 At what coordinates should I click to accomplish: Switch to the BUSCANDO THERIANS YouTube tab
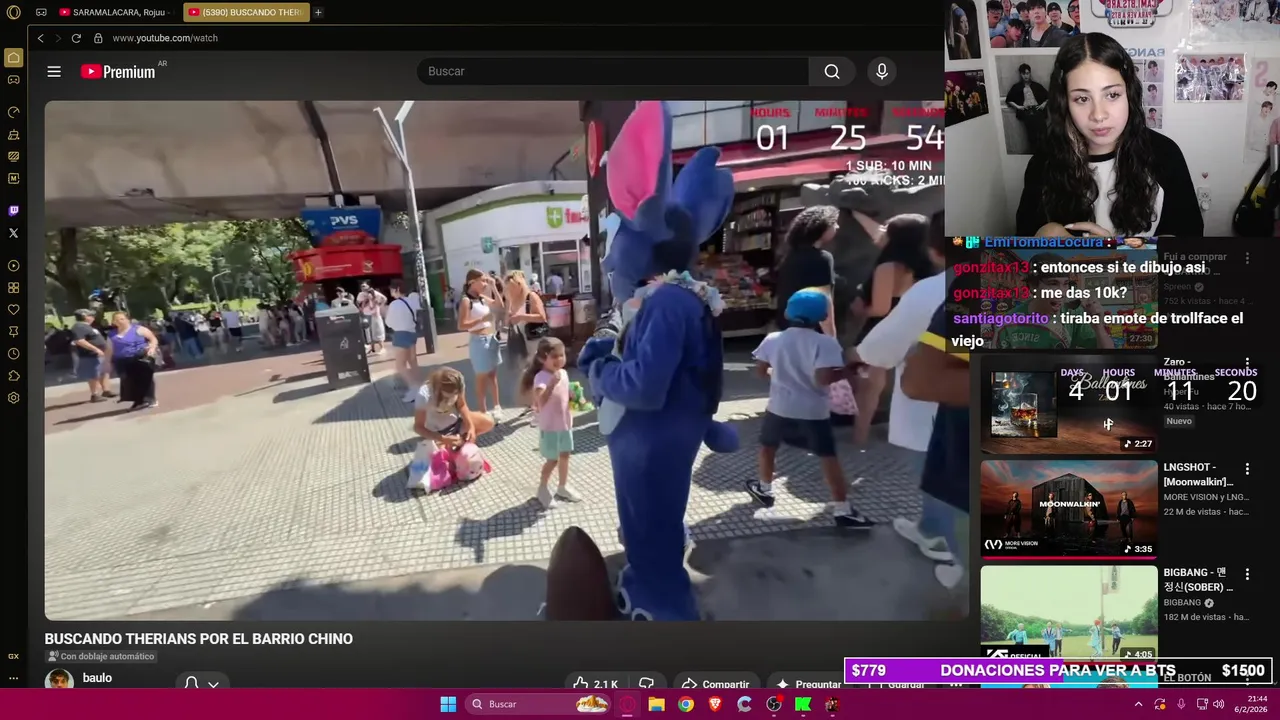[246, 12]
